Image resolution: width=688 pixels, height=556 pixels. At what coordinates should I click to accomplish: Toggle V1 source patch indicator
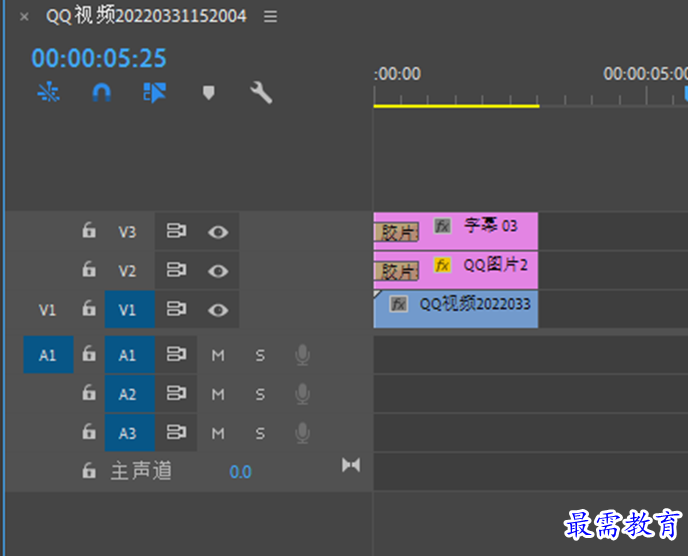pyautogui.click(x=48, y=310)
